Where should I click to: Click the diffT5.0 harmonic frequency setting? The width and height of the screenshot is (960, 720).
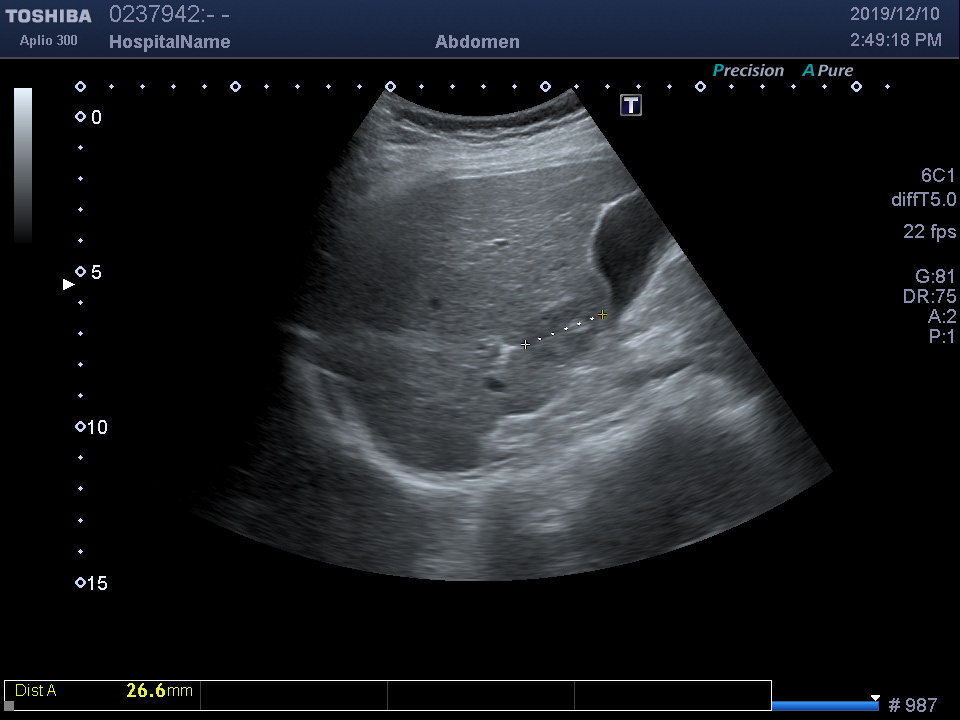[x=923, y=200]
